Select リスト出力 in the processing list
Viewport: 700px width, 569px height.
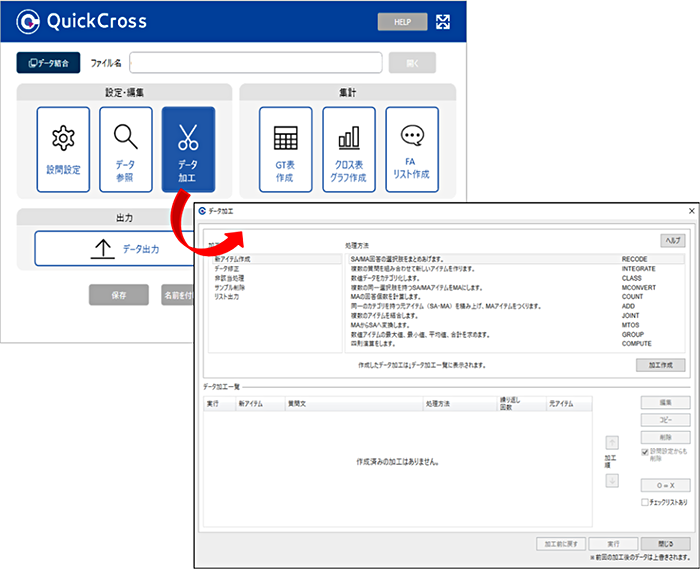tap(275, 297)
